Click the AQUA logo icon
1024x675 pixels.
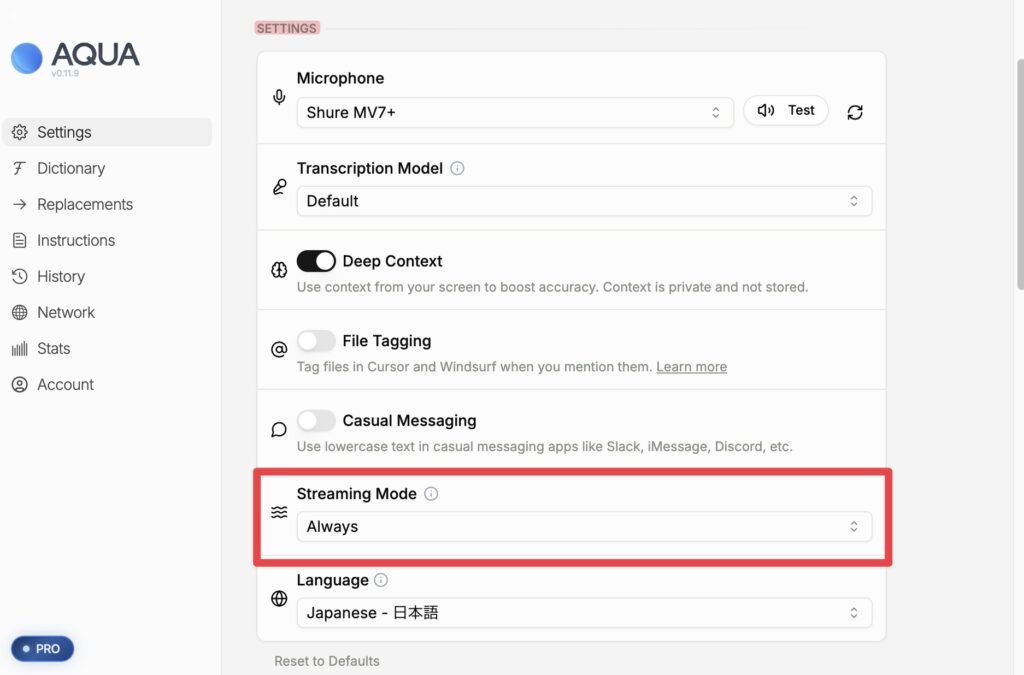pos(27,58)
